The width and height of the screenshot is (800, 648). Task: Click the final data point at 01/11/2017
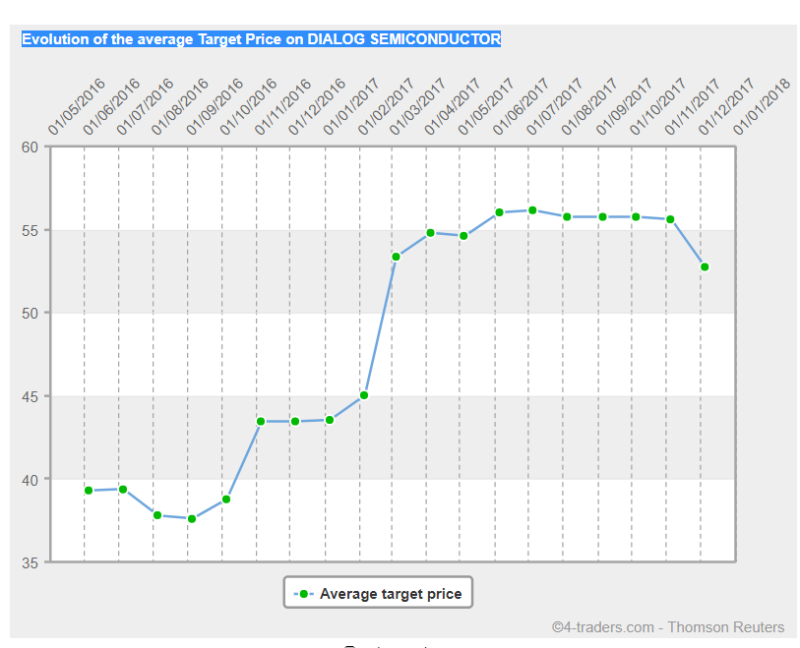click(705, 267)
